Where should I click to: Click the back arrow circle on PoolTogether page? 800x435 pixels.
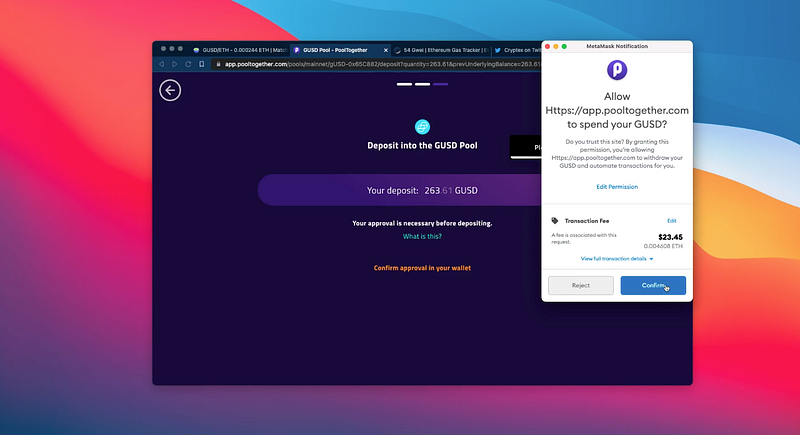[x=170, y=90]
